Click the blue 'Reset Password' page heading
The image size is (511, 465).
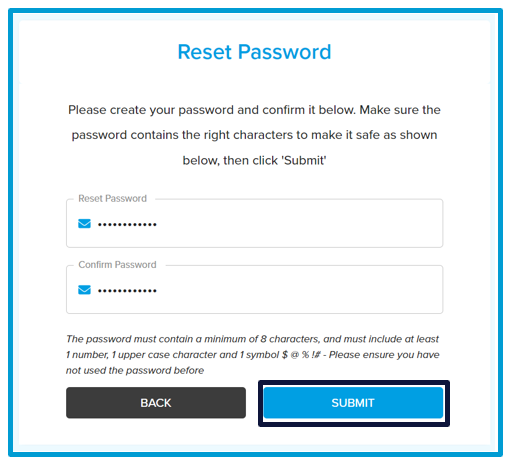click(254, 52)
